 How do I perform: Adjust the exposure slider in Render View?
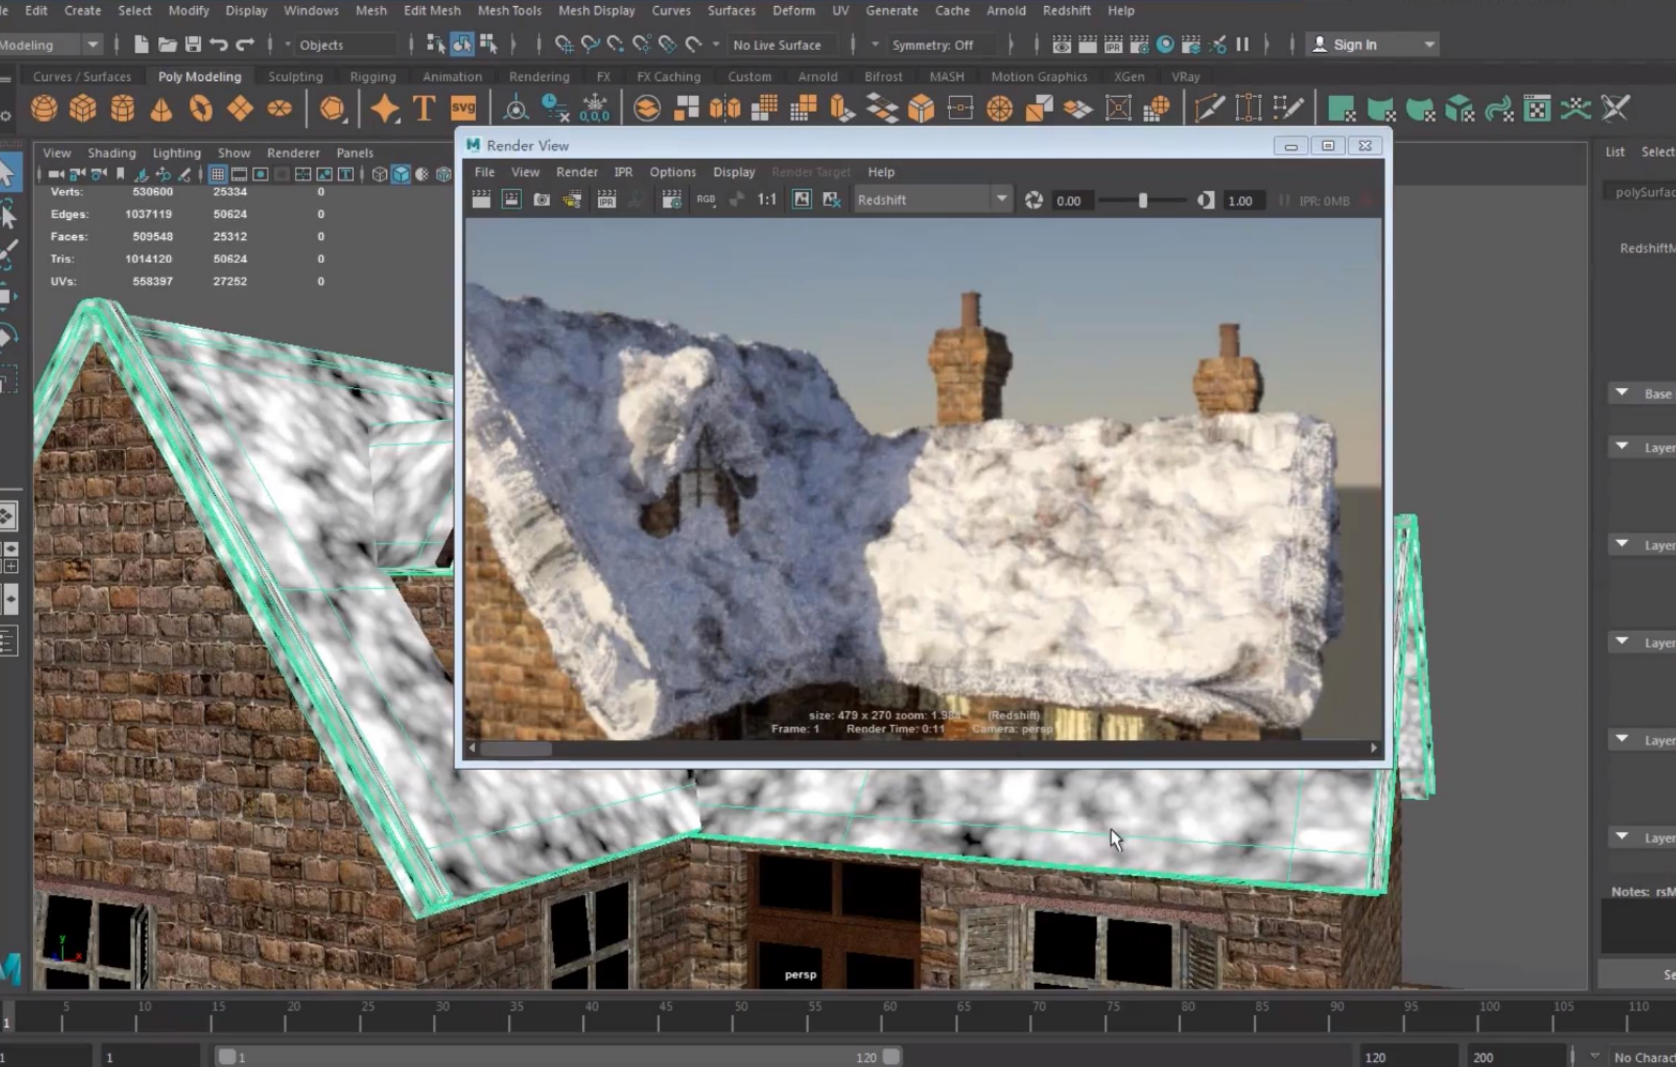pyautogui.click(x=1143, y=201)
